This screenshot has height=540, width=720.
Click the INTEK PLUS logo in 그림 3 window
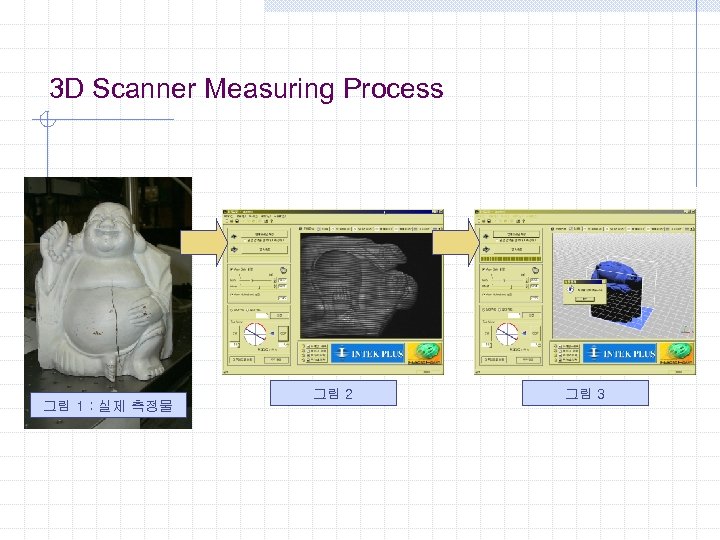(620, 353)
